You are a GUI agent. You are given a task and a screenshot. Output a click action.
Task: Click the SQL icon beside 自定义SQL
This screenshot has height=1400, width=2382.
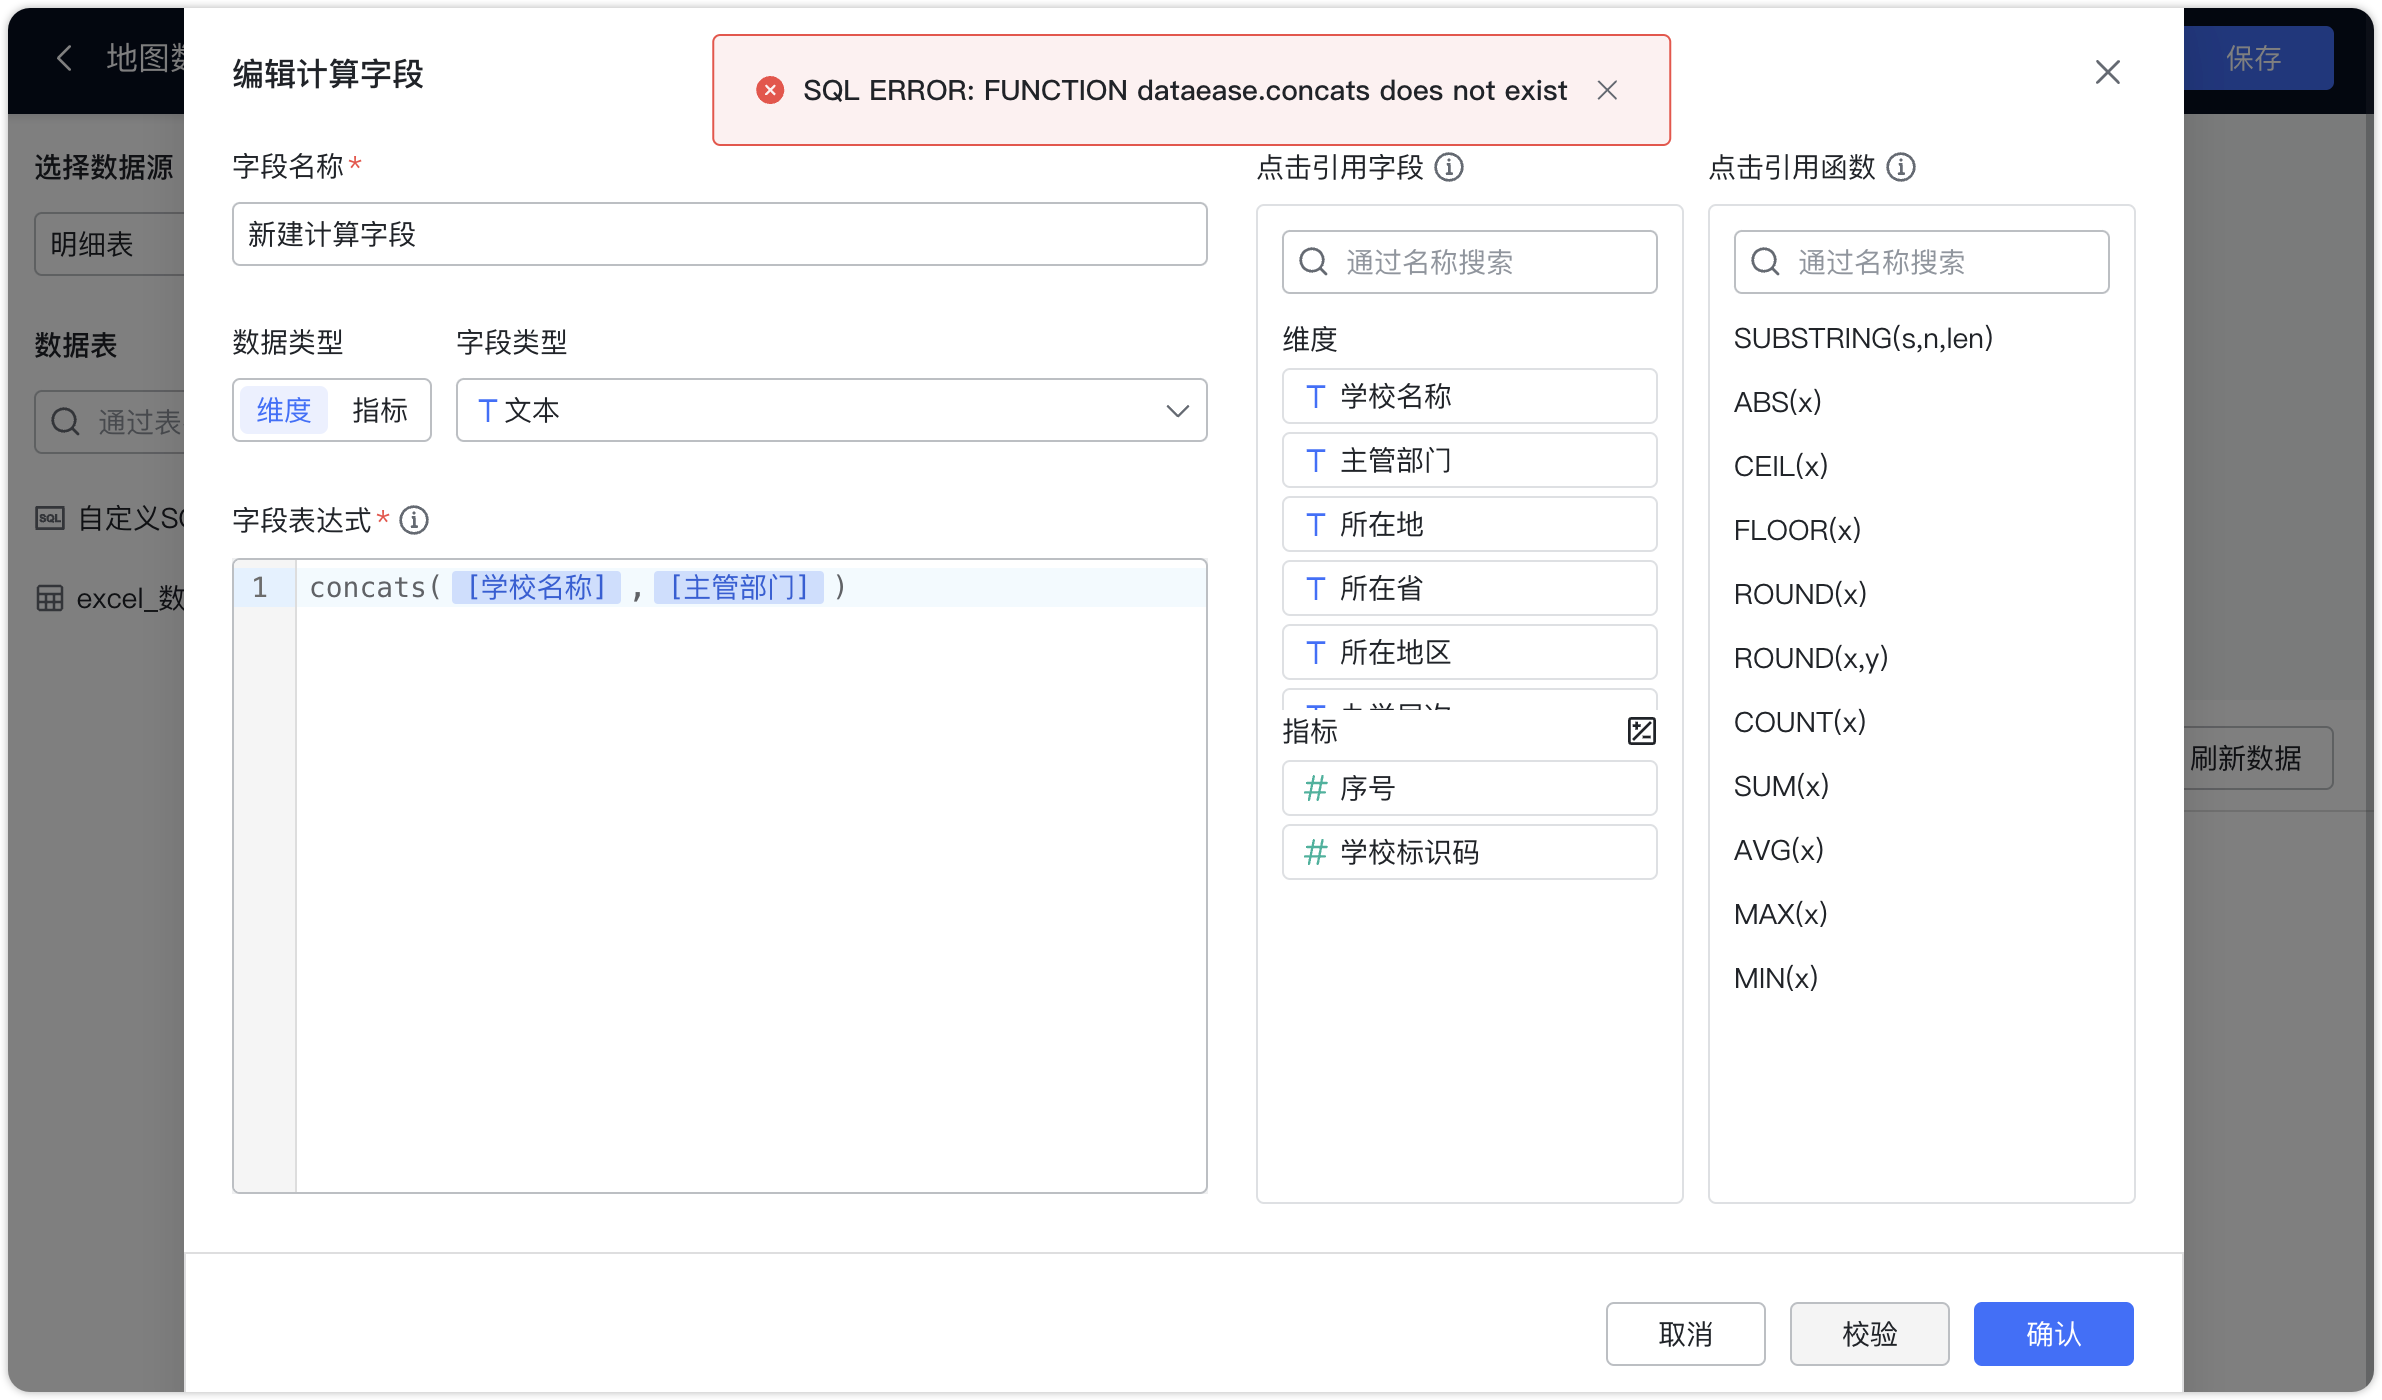[x=50, y=518]
